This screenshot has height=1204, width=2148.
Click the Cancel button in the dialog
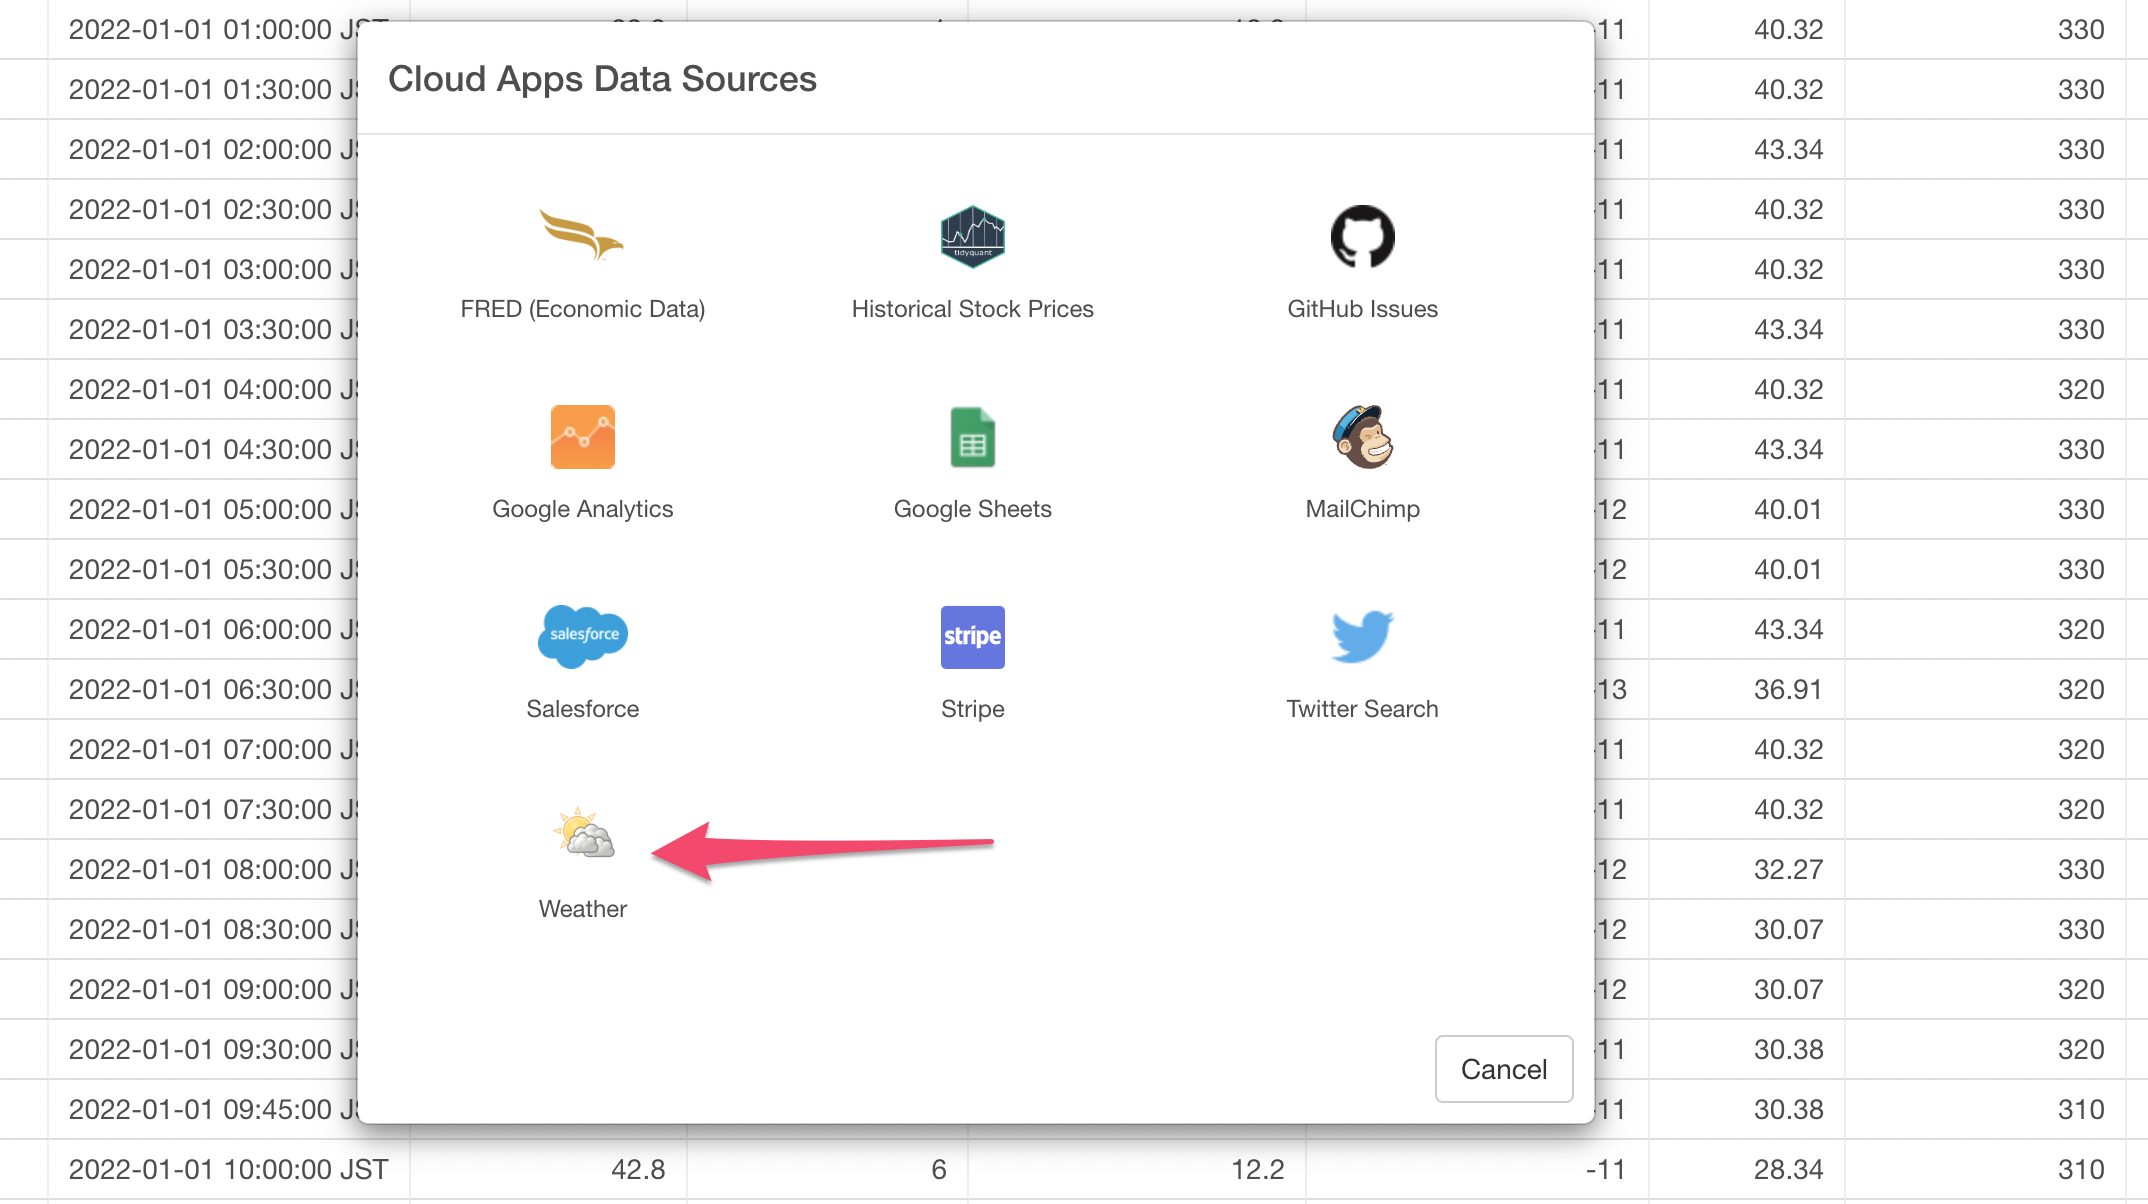tap(1504, 1069)
